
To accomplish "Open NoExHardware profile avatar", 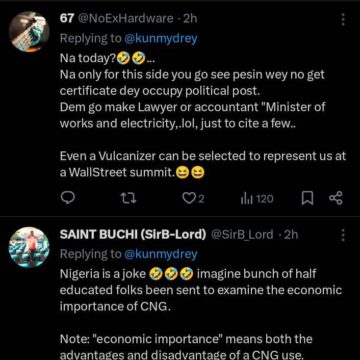I will 29,32.
